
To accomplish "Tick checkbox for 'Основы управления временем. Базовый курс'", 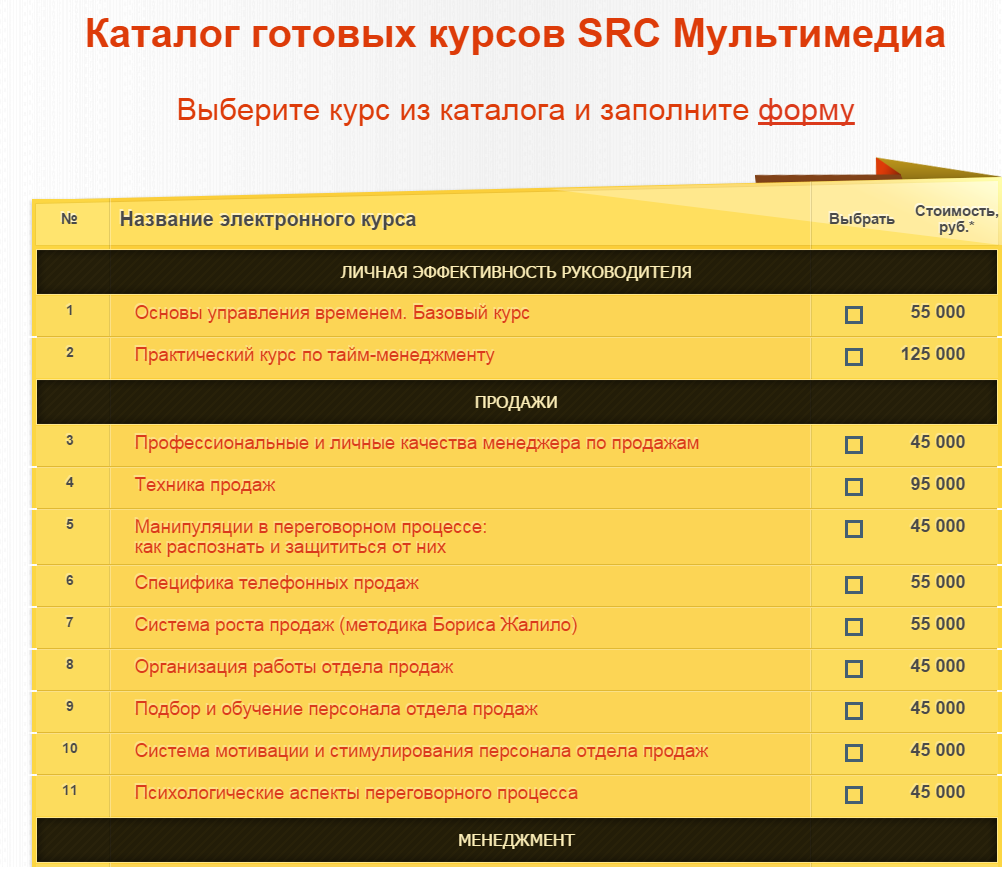I will (x=854, y=315).
